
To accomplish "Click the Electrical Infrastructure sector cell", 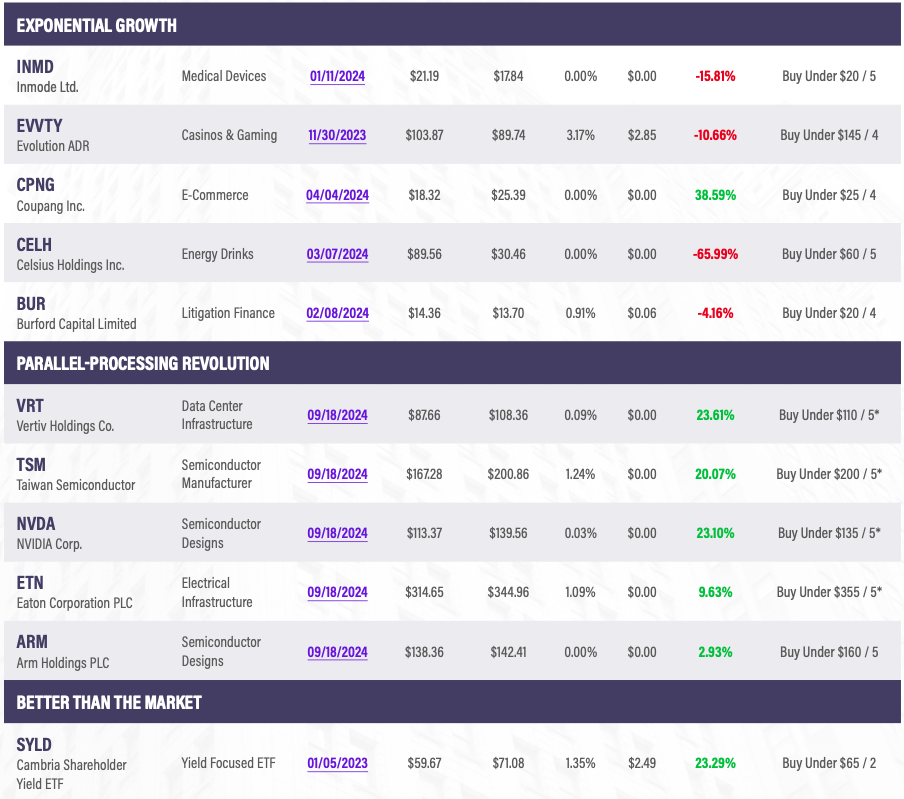I will 217,593.
